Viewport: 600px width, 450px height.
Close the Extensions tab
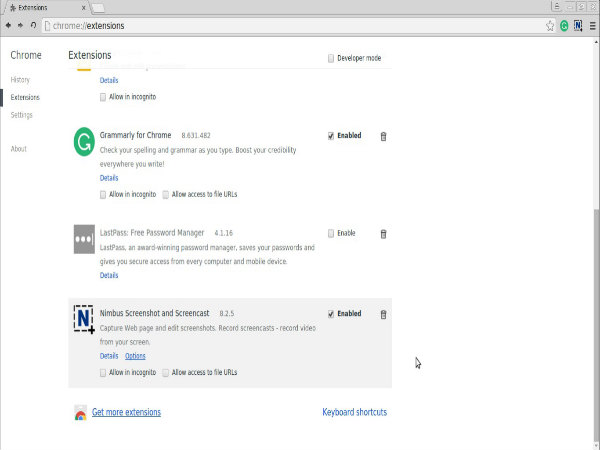83,8
